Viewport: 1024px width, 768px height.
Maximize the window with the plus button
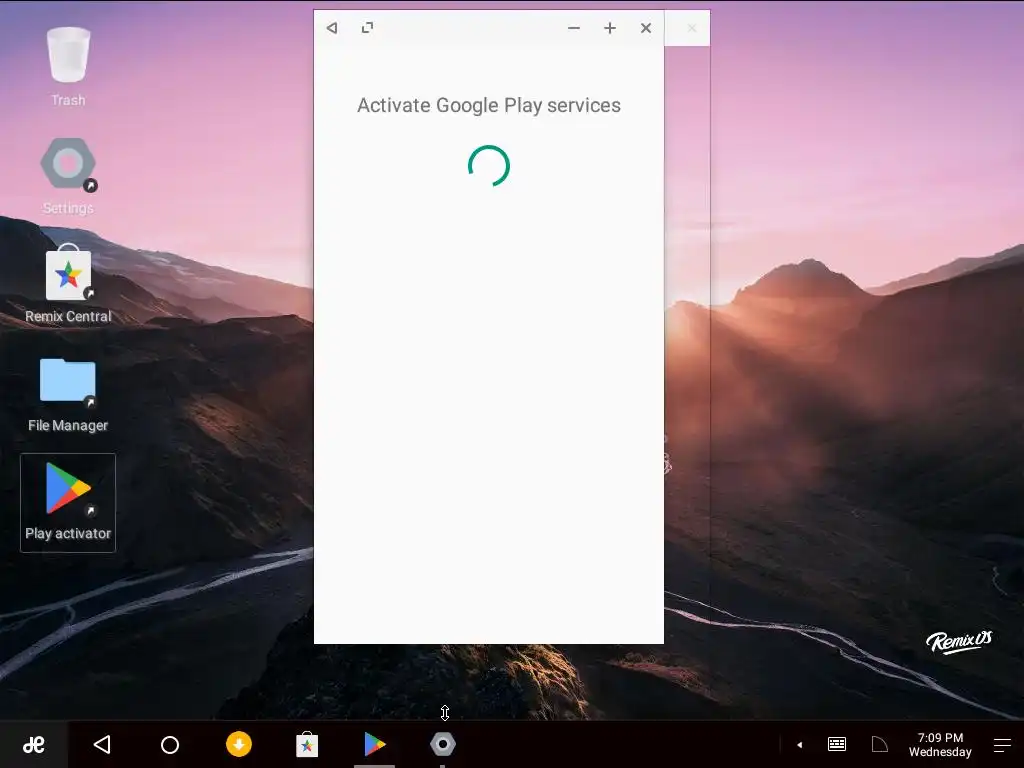[610, 28]
